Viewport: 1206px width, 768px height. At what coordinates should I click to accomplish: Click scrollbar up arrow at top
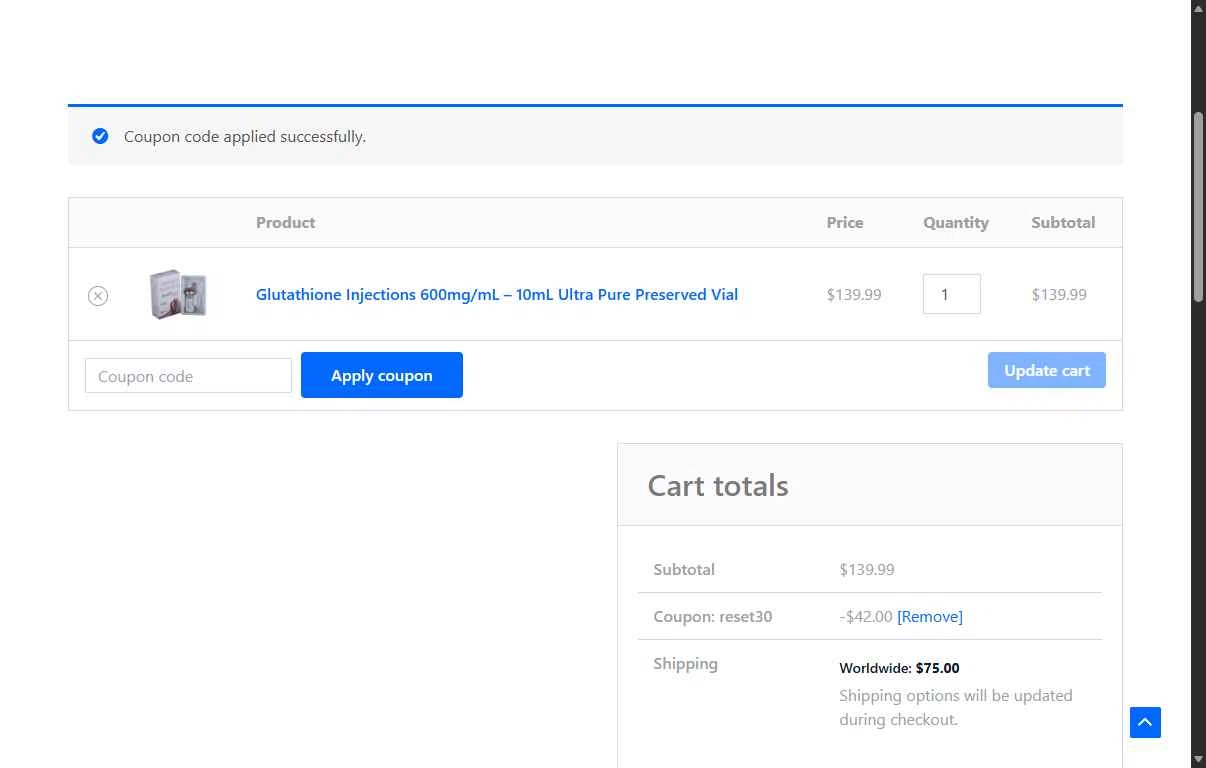pos(1198,8)
